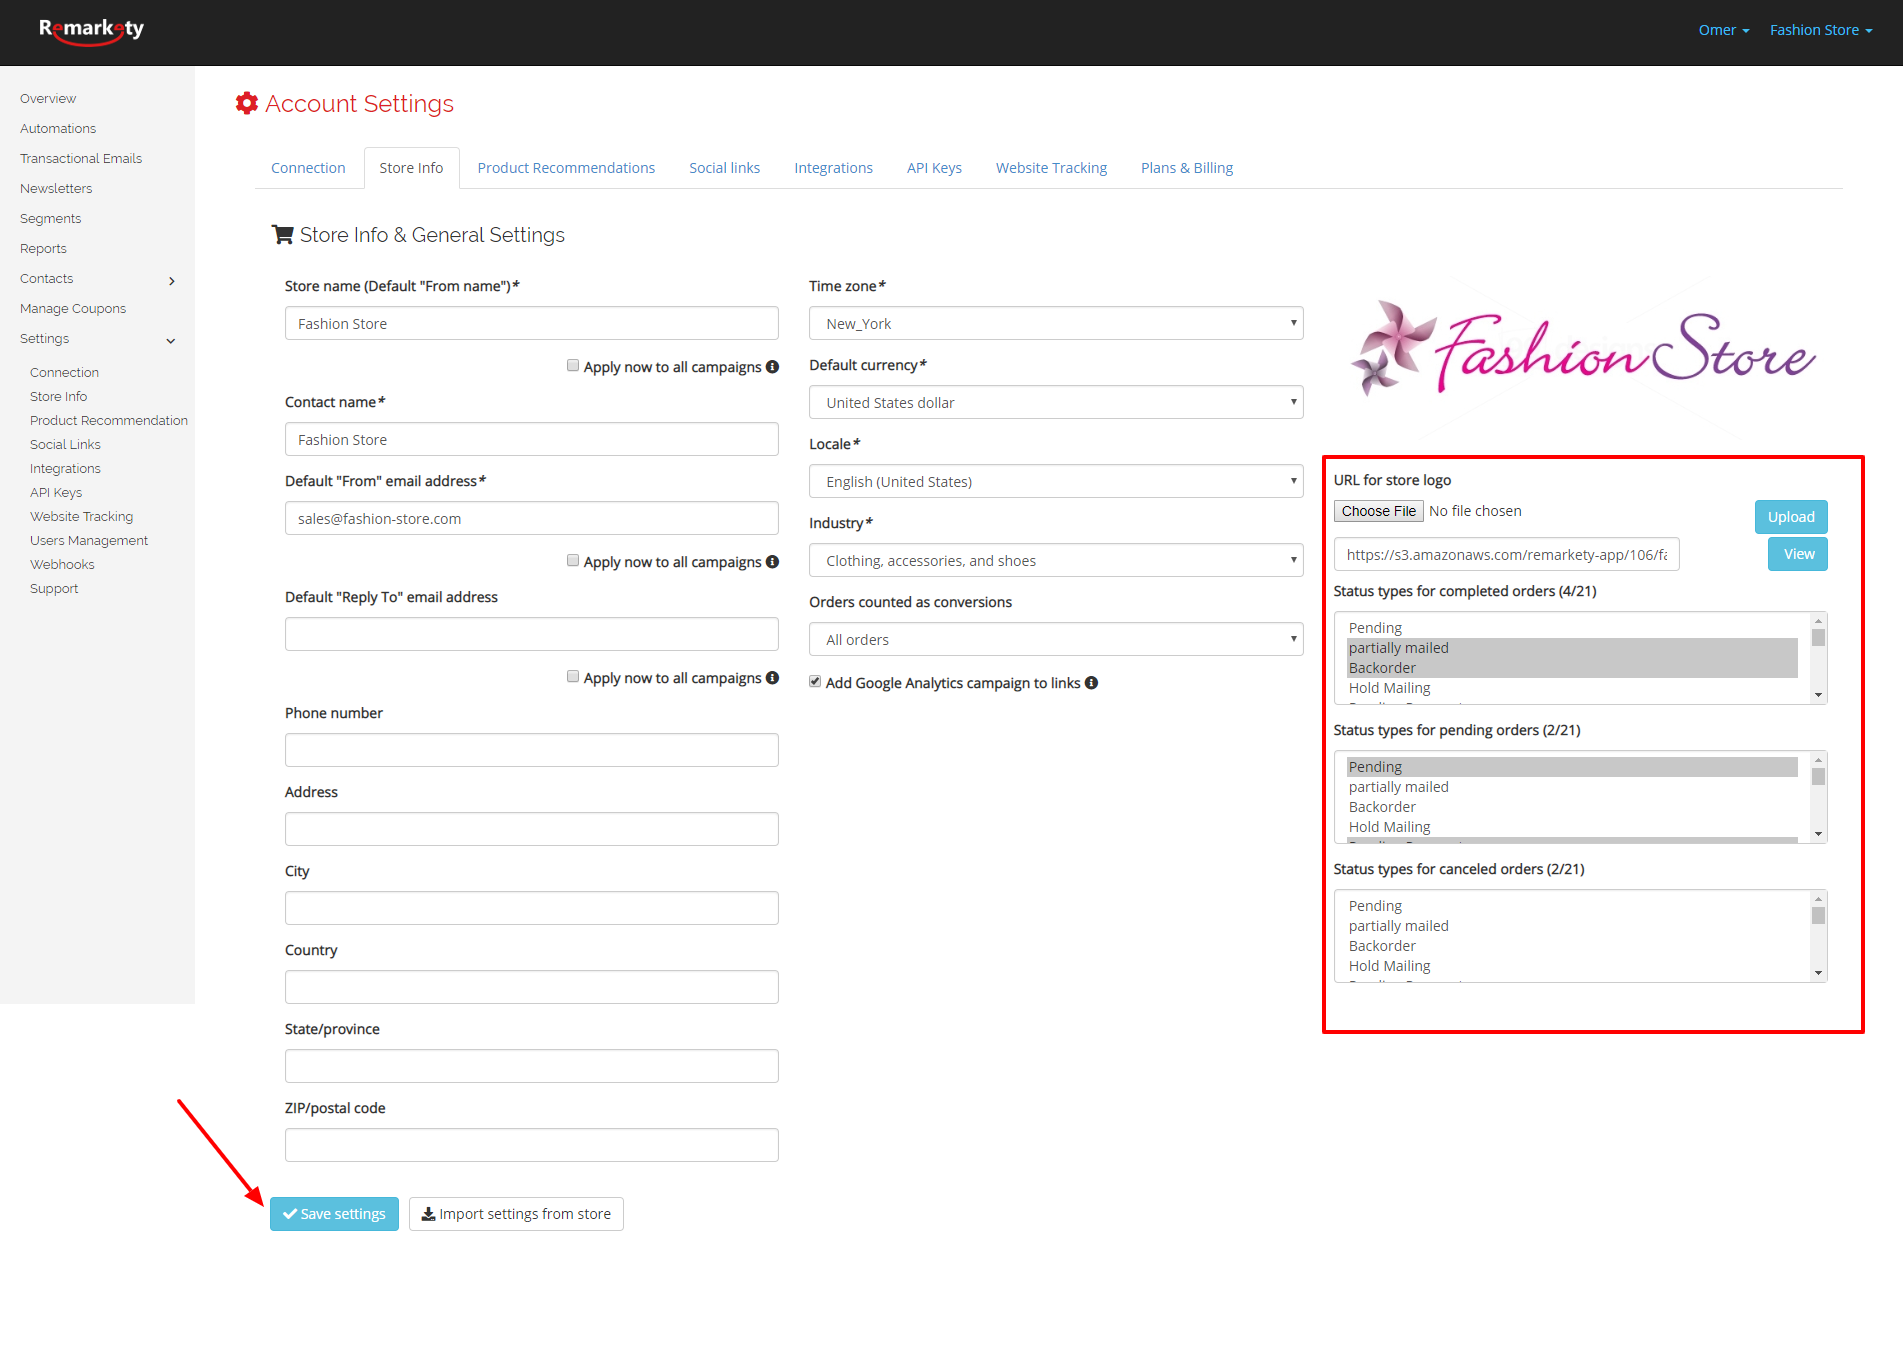Switch to the Integrations tab

[x=833, y=168]
